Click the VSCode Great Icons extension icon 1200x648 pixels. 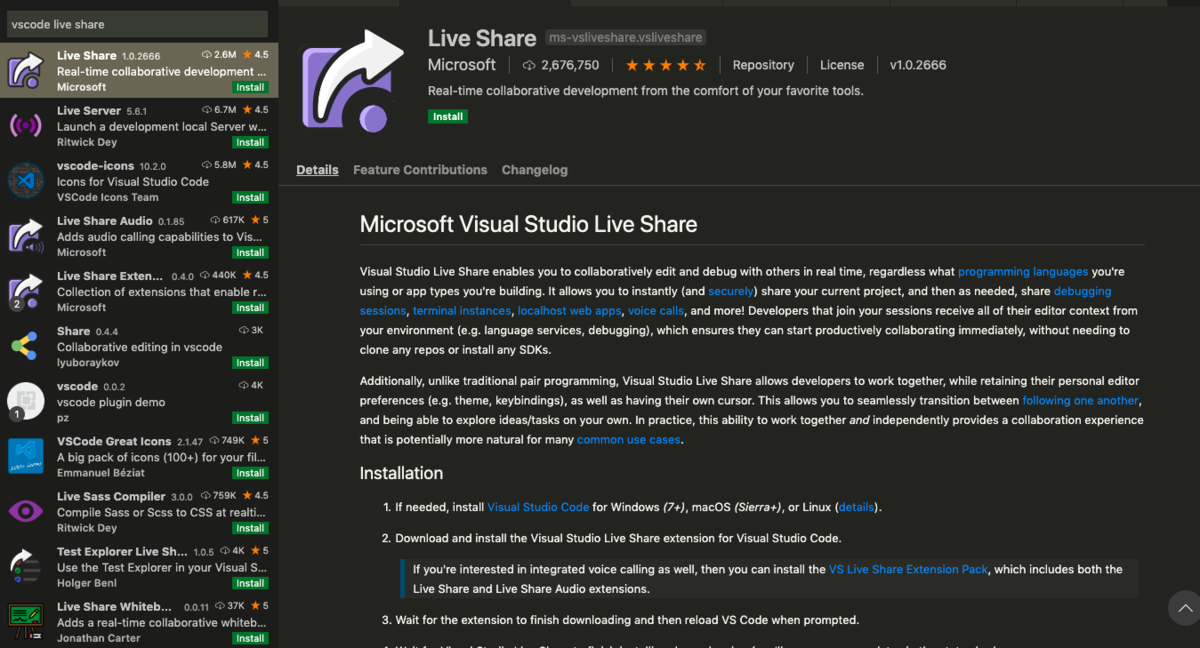point(26,456)
